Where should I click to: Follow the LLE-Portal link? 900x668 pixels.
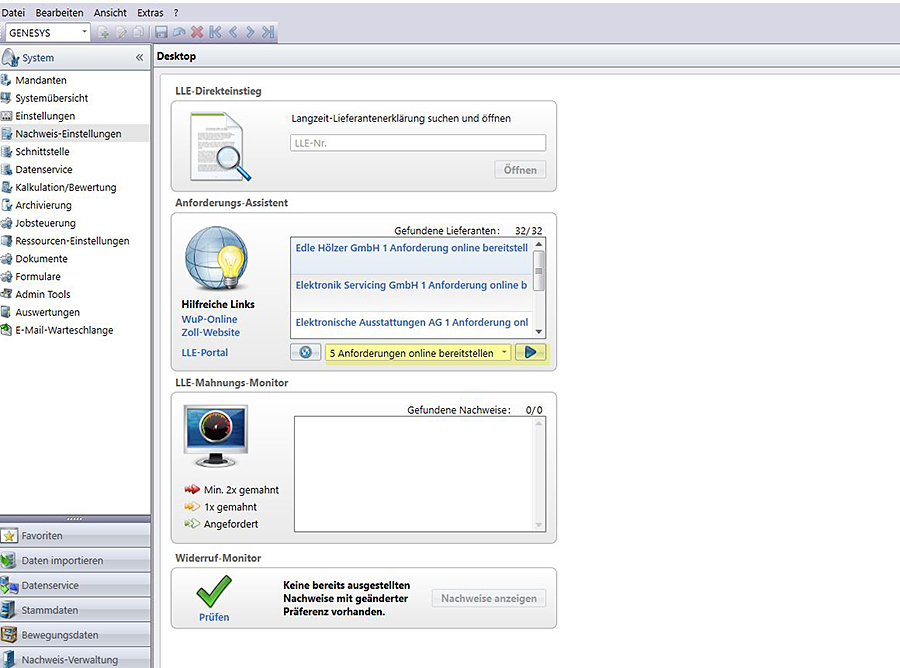pos(205,352)
